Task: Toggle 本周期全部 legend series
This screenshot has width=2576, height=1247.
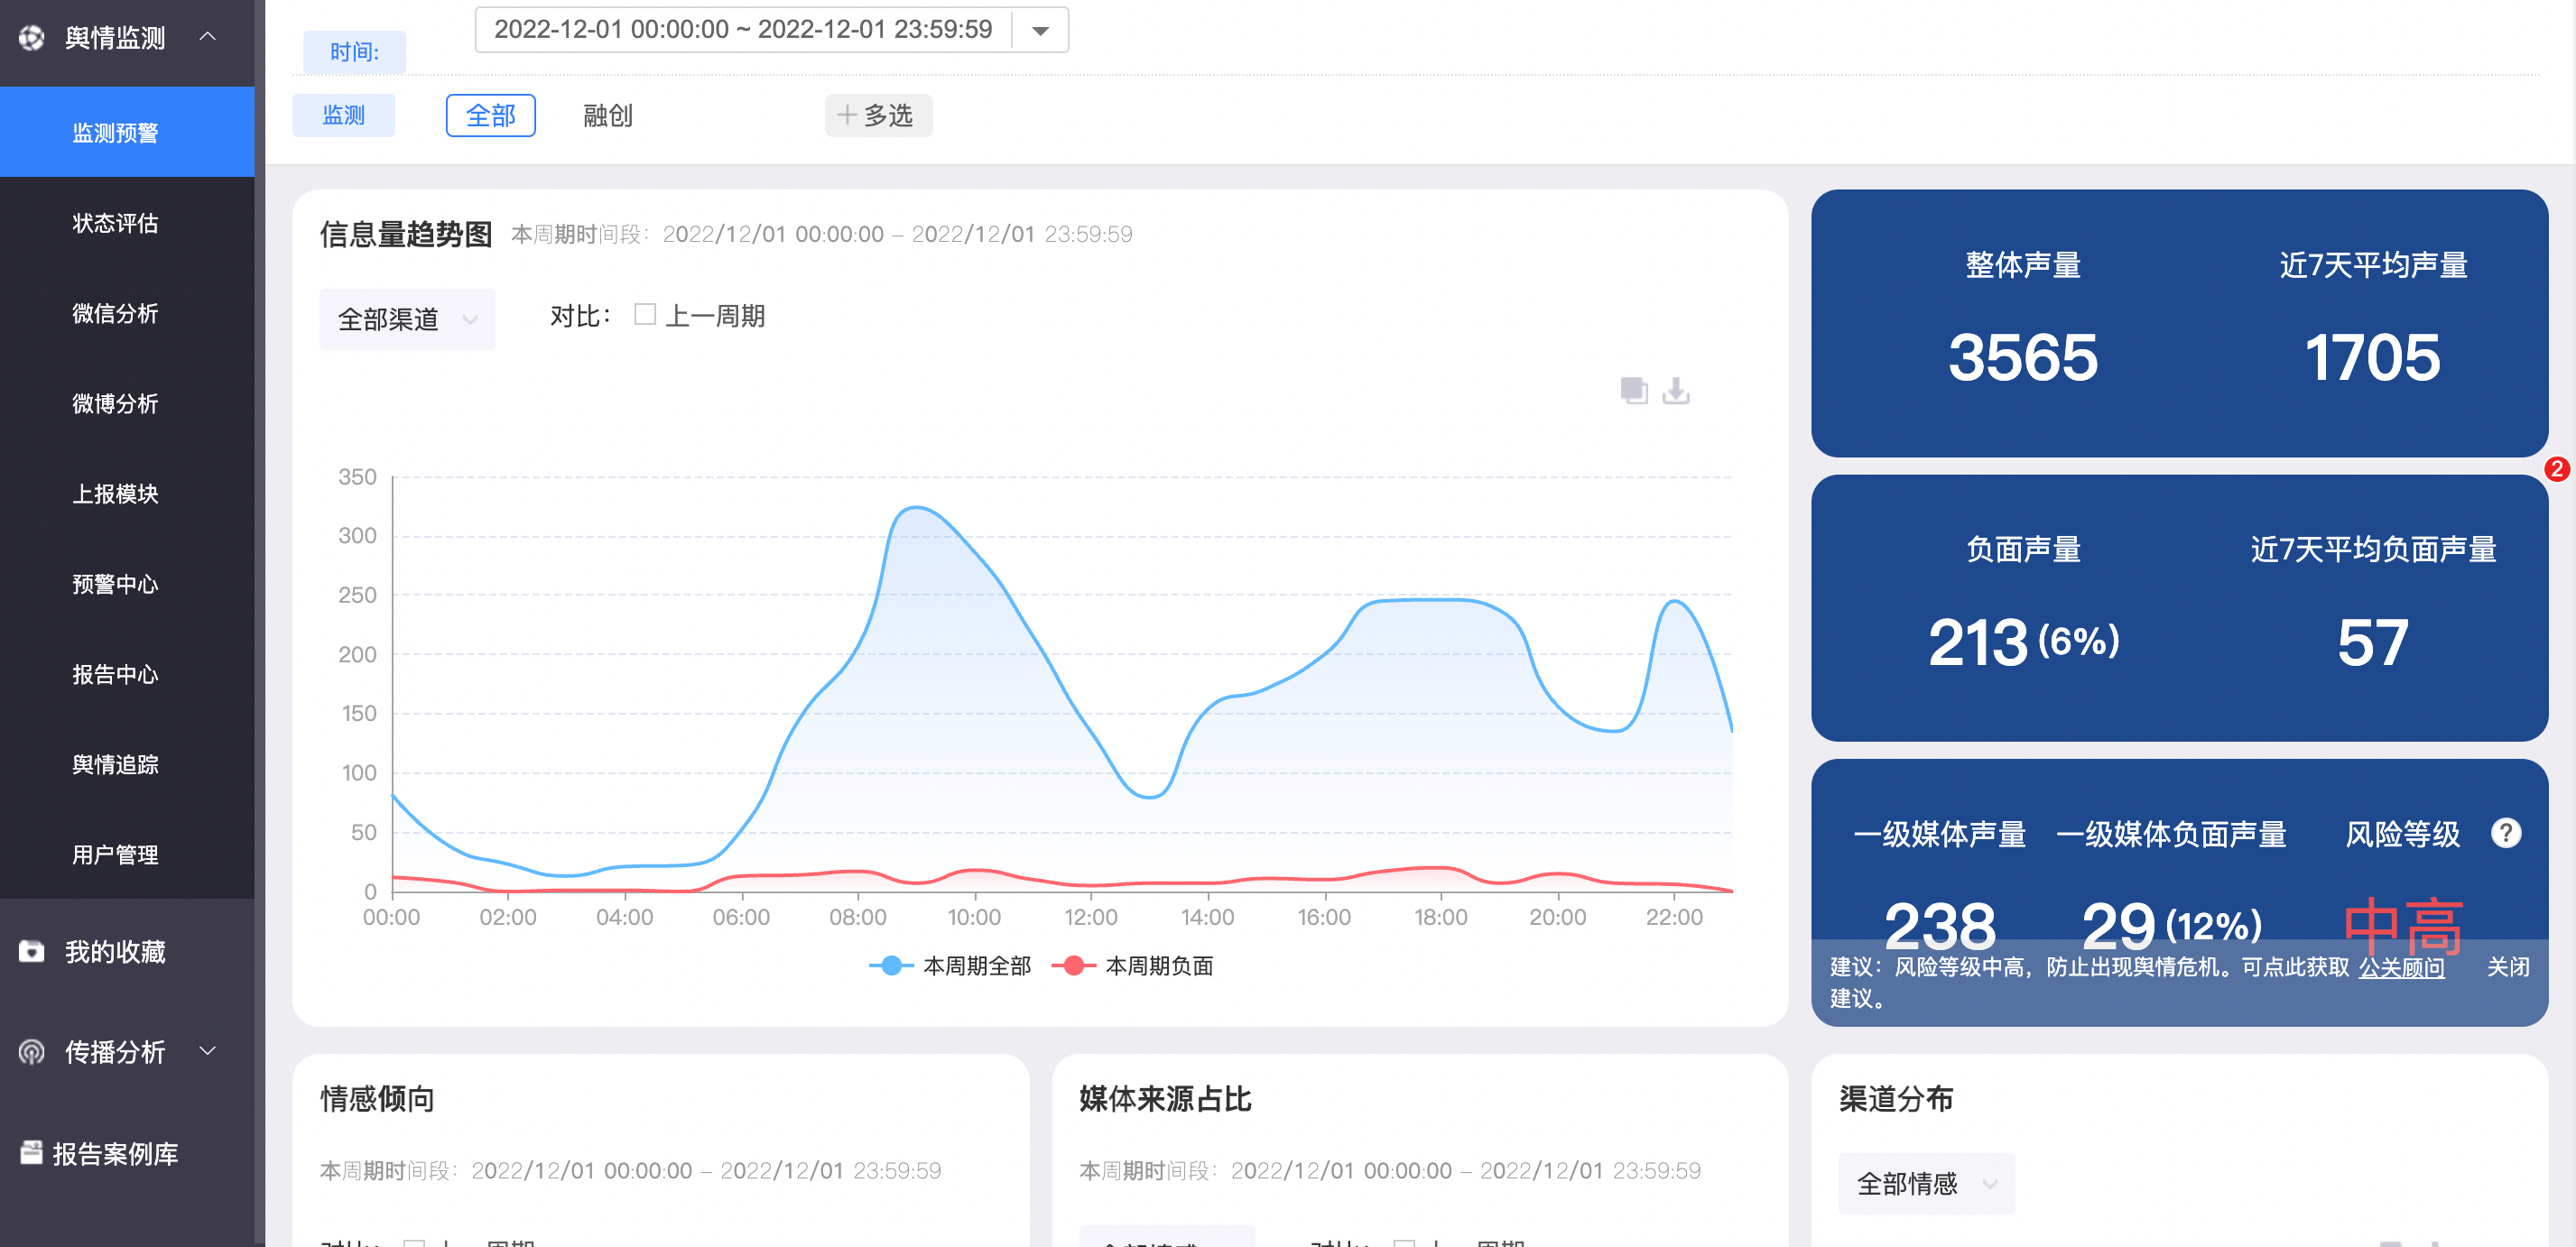Action: pyautogui.click(x=950, y=965)
